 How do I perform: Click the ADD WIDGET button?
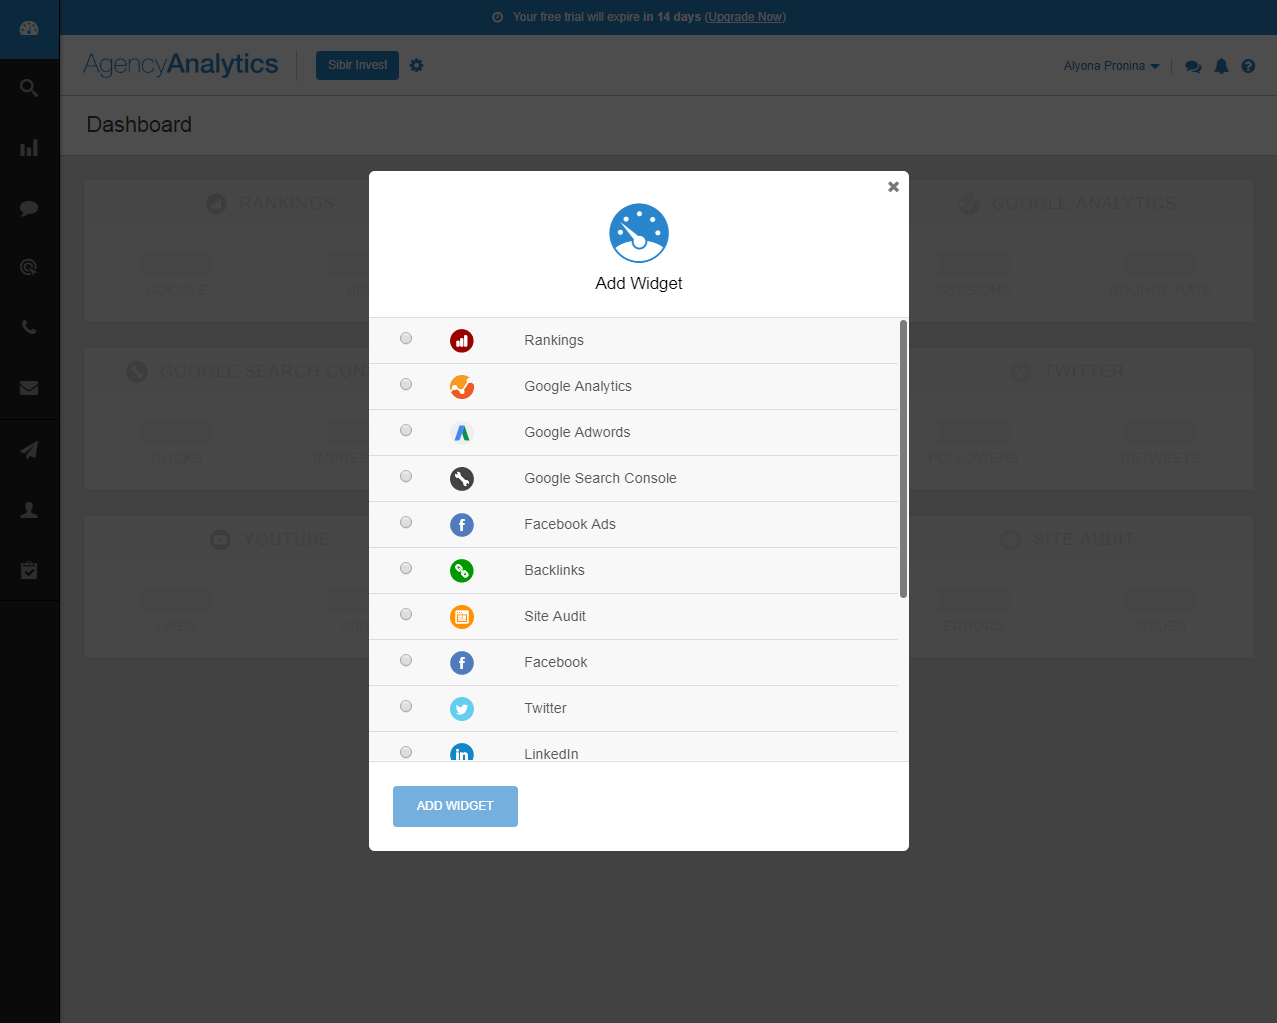pos(455,806)
